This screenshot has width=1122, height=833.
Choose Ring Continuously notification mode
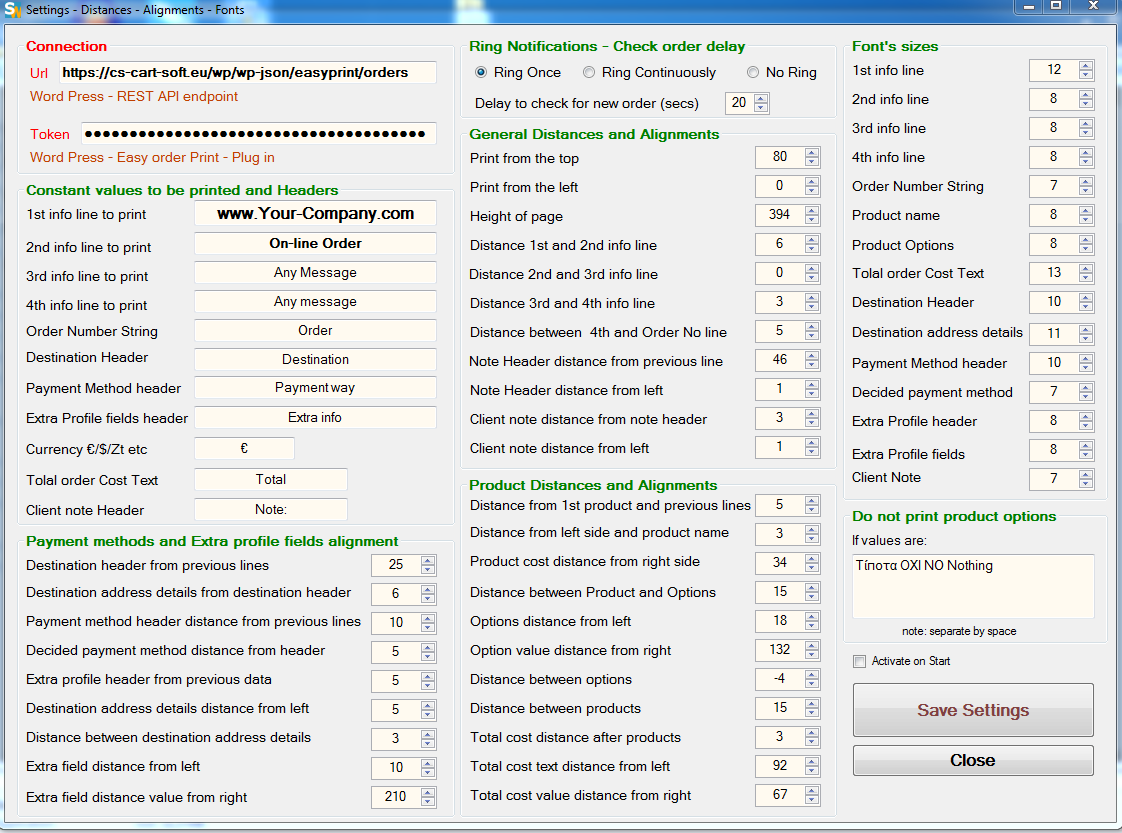pyautogui.click(x=589, y=73)
